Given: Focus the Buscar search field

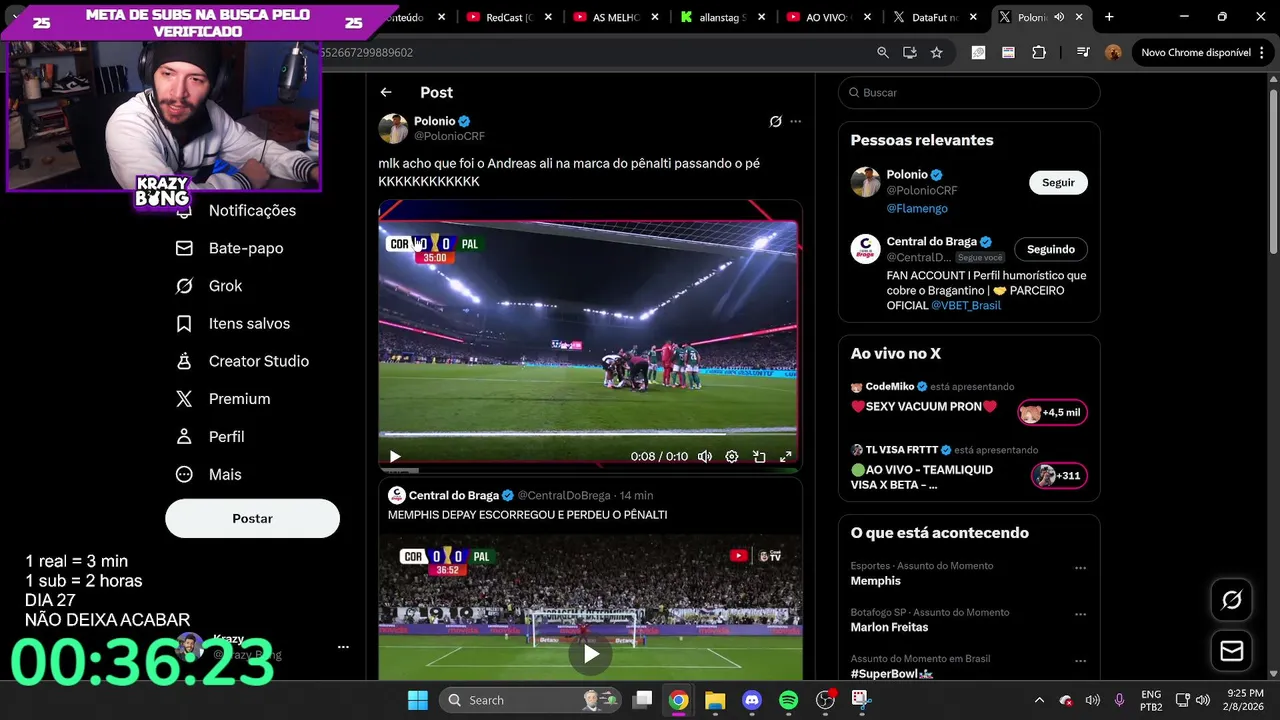Looking at the screenshot, I should click(969, 92).
